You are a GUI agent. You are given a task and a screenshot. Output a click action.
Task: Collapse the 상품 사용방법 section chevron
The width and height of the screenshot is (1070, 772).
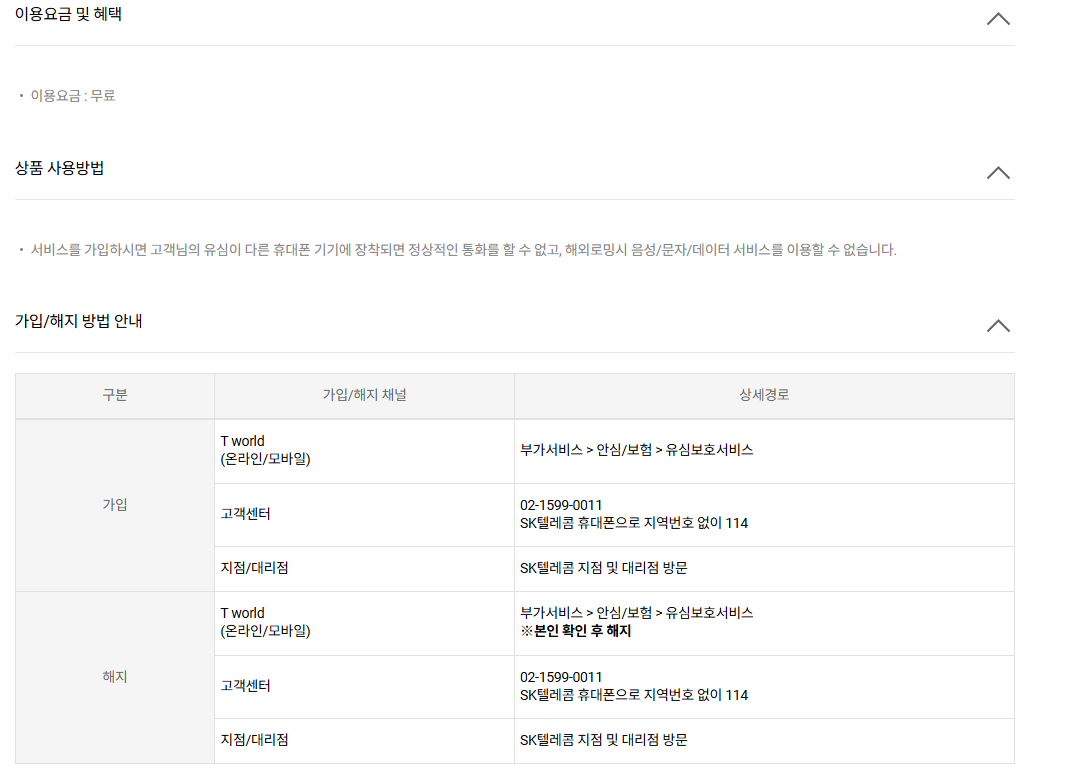pos(998,173)
